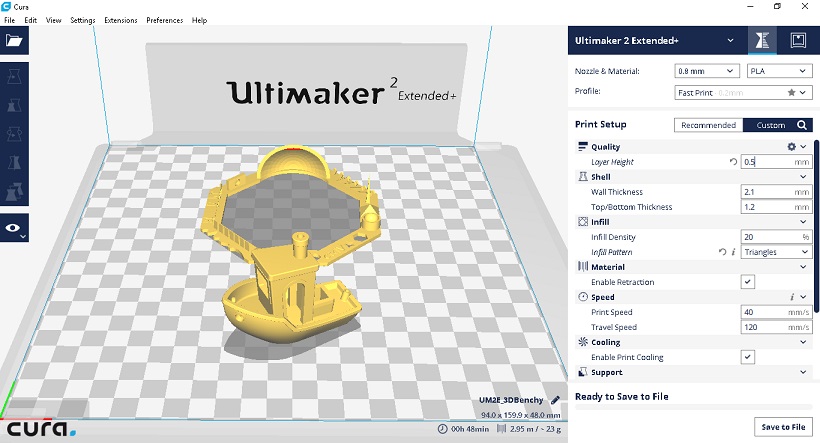
Task: Open the Edit menu
Action: click(30, 20)
